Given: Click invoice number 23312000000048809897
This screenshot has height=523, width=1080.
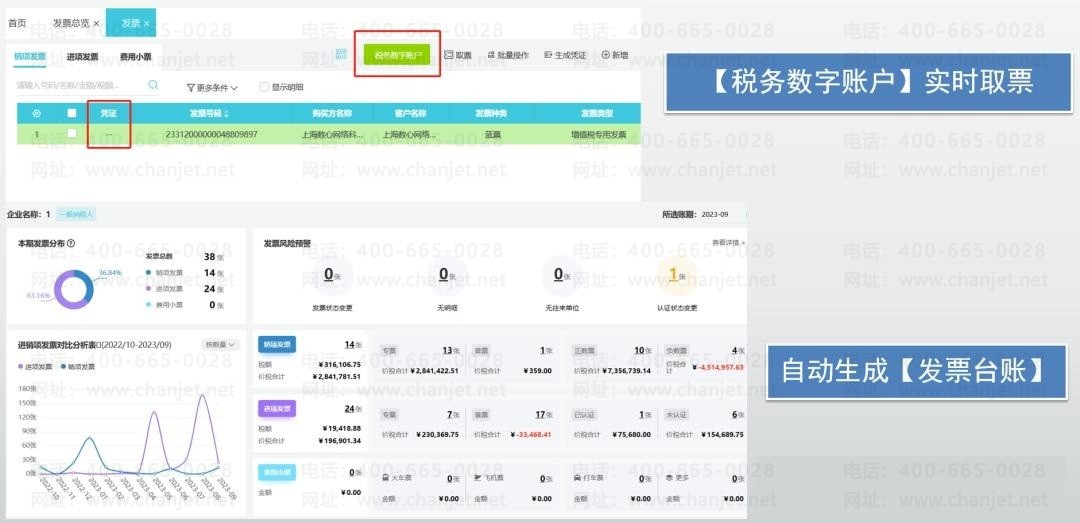Looking at the screenshot, I should click(211, 134).
